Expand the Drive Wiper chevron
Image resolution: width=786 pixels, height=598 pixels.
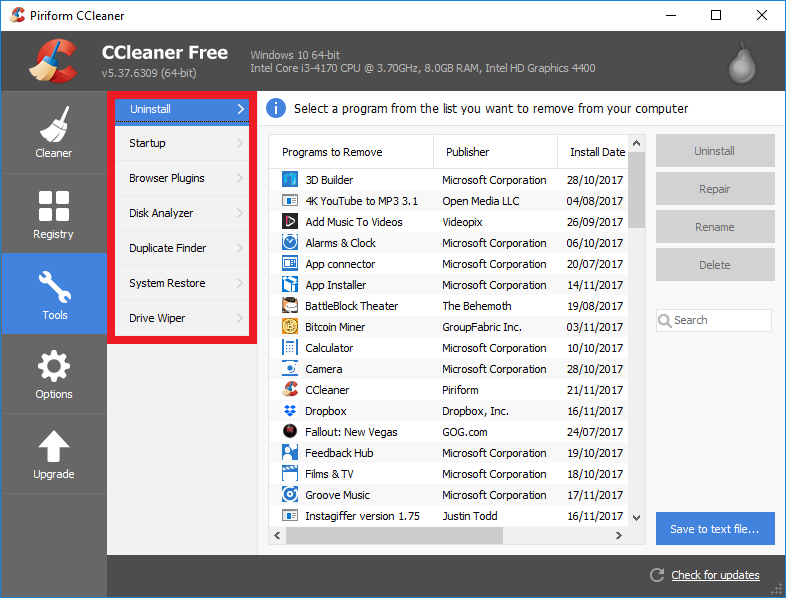coord(240,318)
